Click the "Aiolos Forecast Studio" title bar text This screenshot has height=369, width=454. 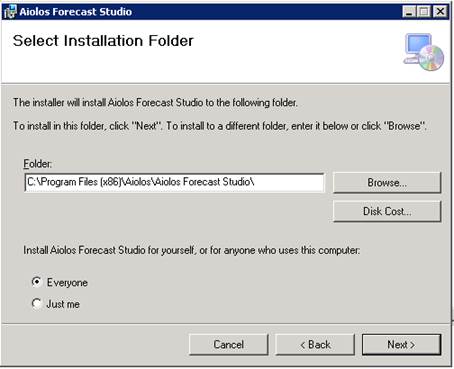tap(76, 12)
